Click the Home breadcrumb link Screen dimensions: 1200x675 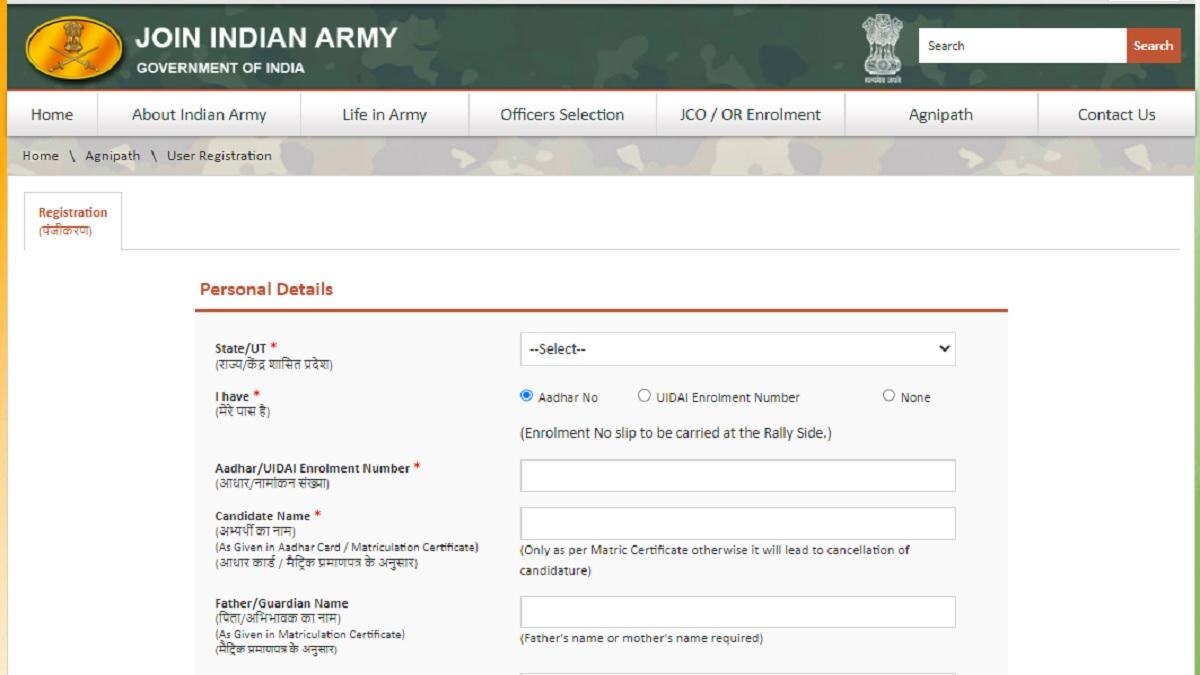coord(40,156)
